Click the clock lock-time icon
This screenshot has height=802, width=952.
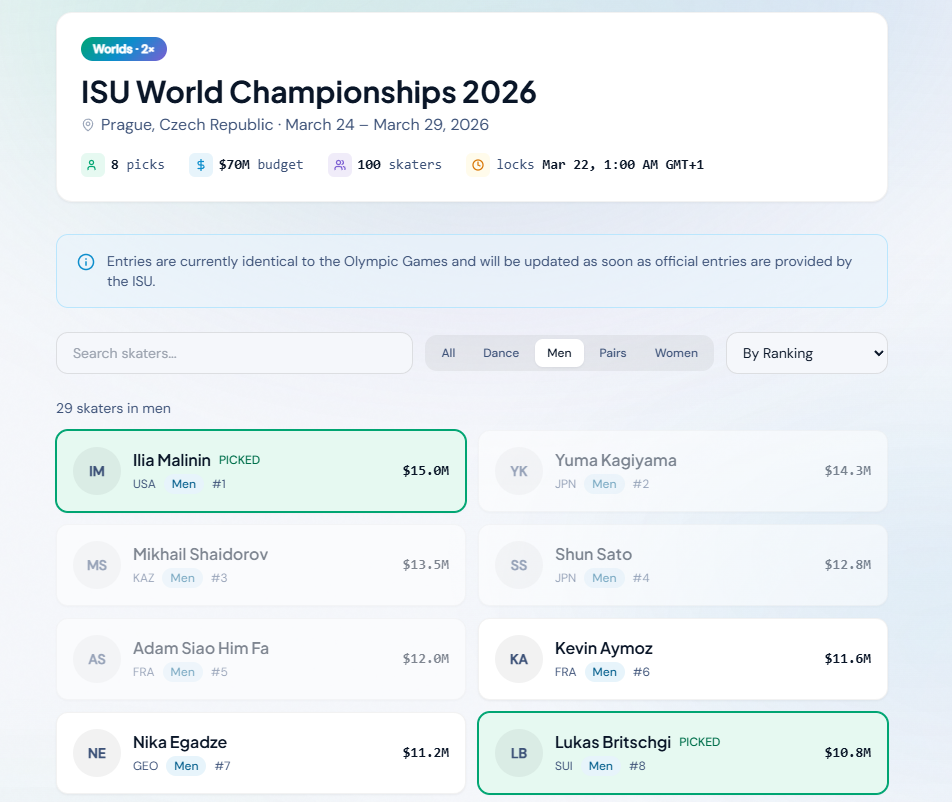pyautogui.click(x=478, y=165)
